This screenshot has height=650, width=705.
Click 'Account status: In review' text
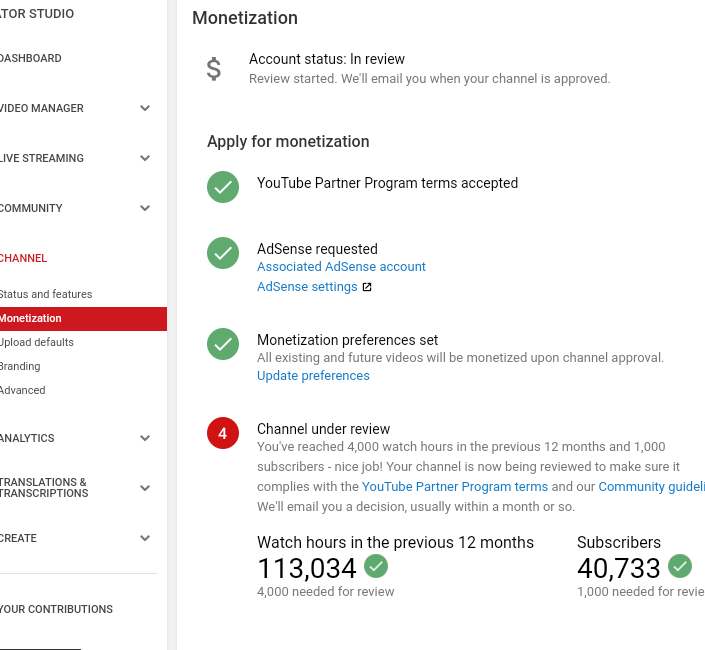(327, 59)
